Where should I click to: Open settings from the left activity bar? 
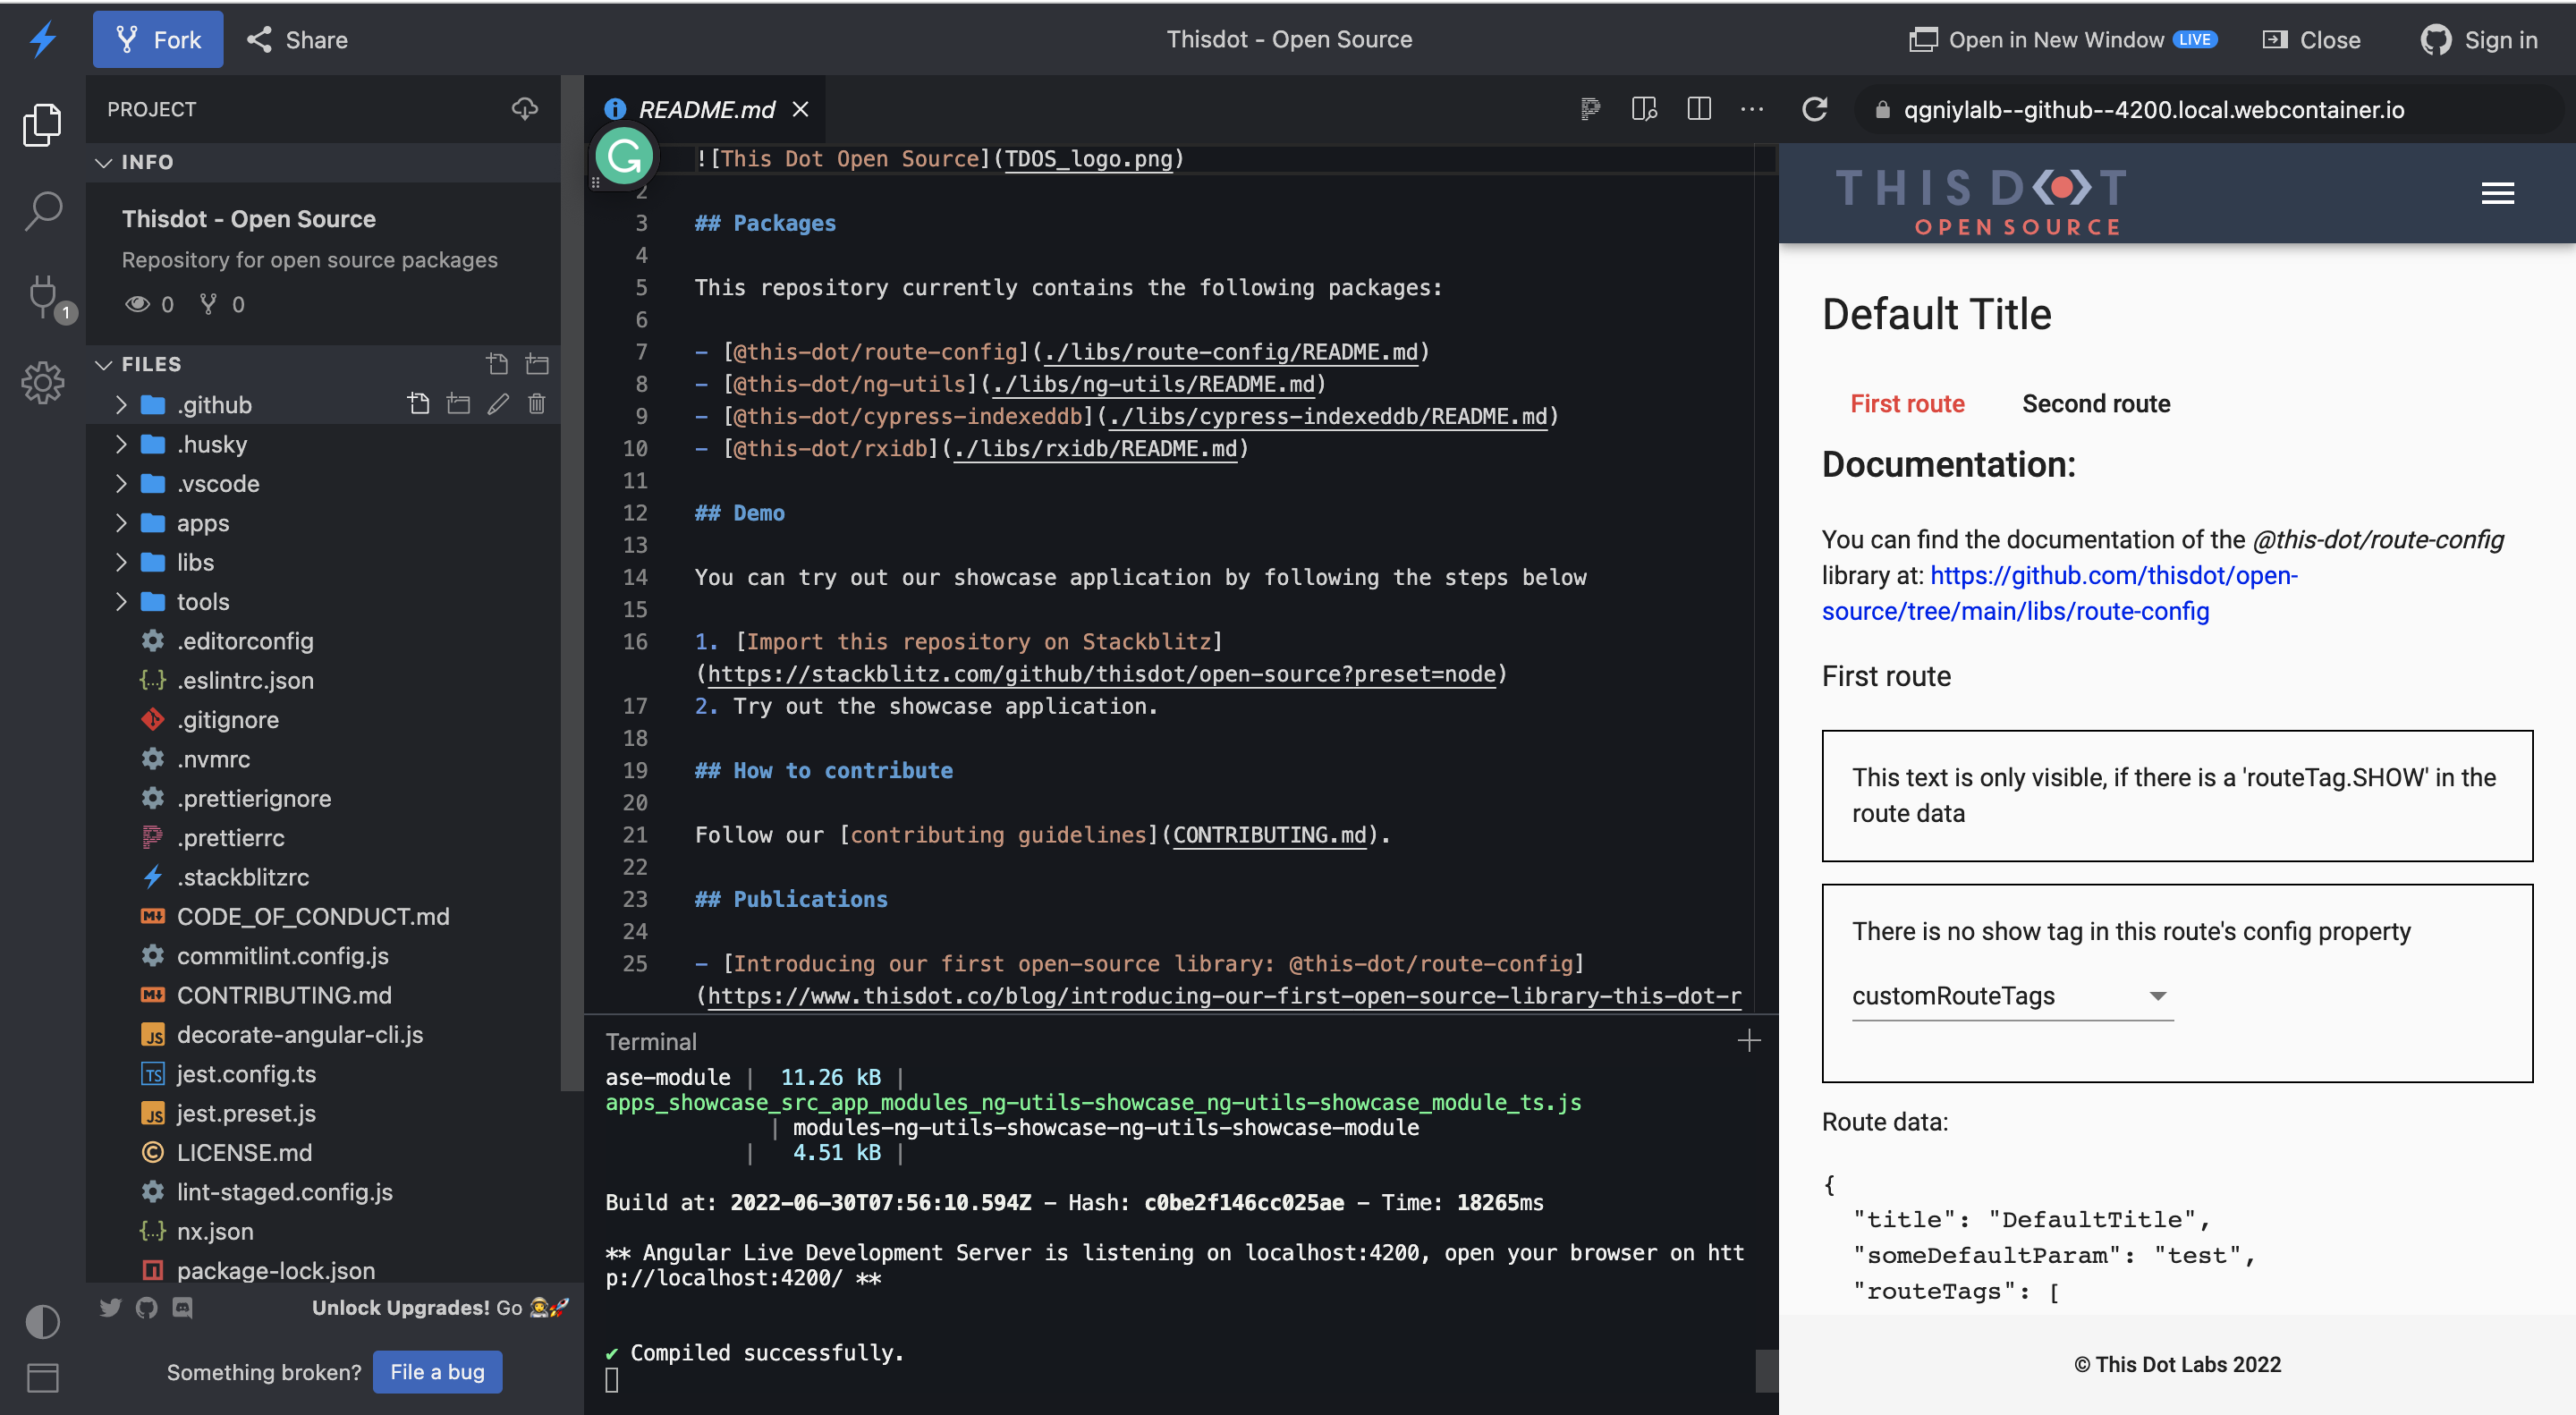(x=42, y=382)
